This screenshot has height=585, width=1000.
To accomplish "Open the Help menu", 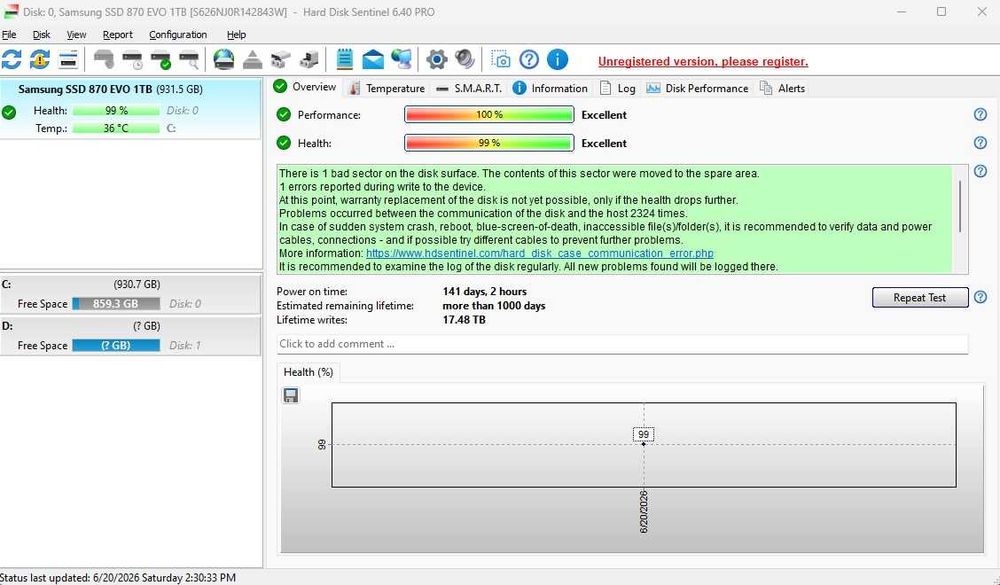I will click(x=237, y=34).
